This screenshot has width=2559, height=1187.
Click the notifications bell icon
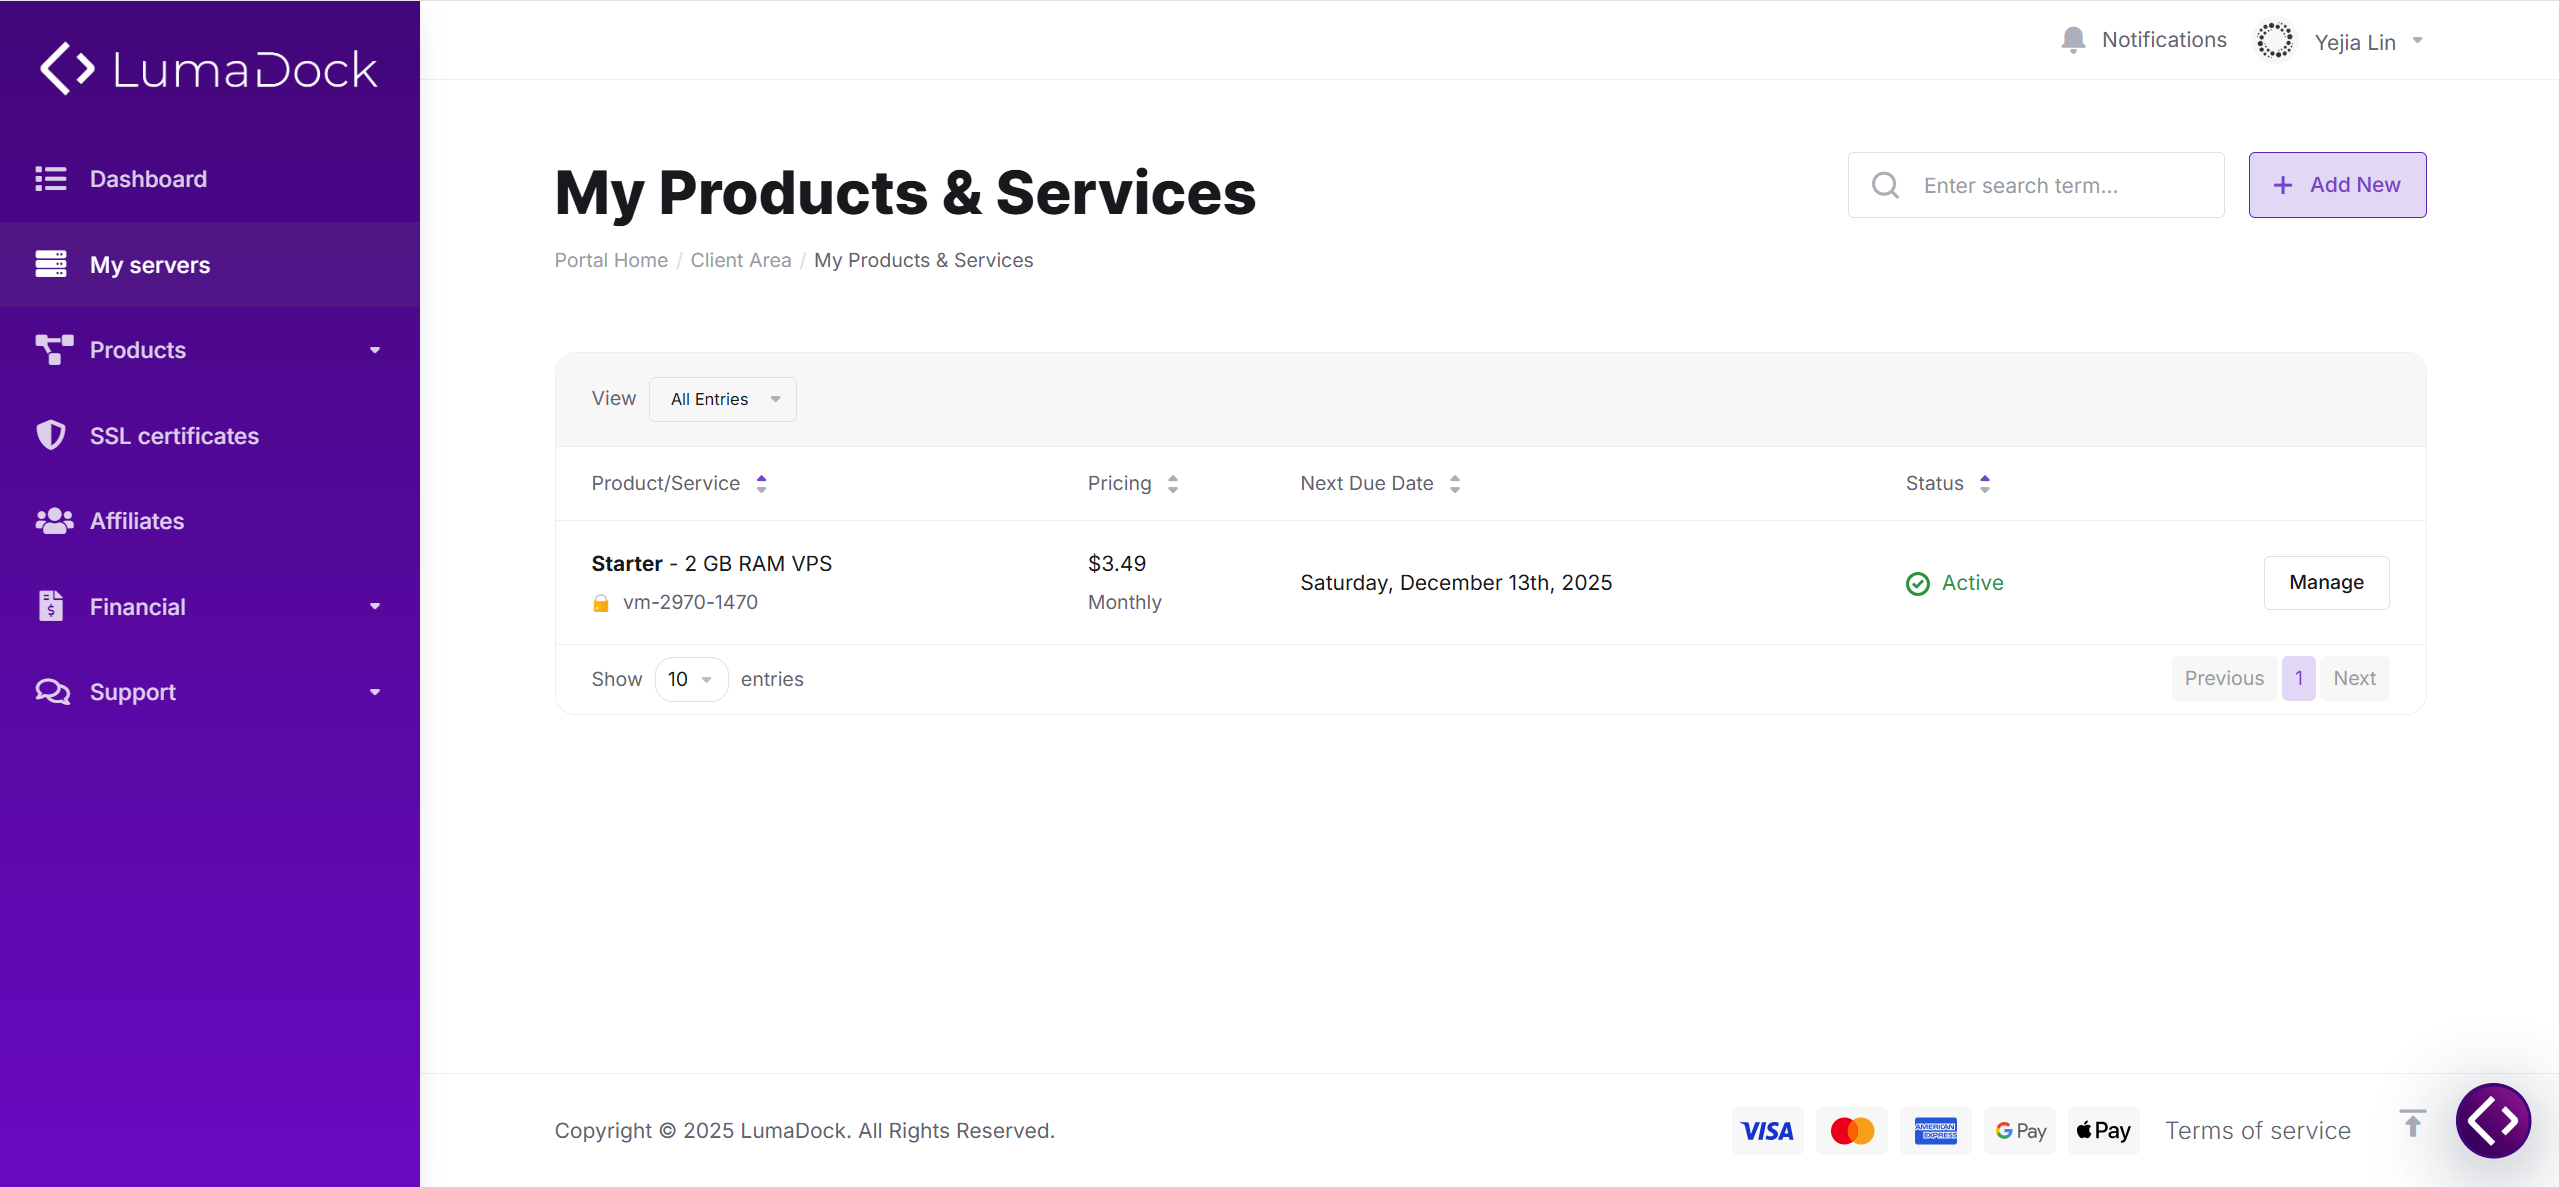tap(2073, 40)
